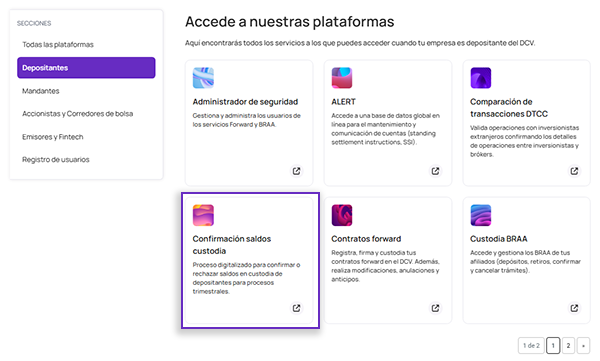Click the SECCIONES sidebar heading
The width and height of the screenshot is (600, 361).
[34, 23]
